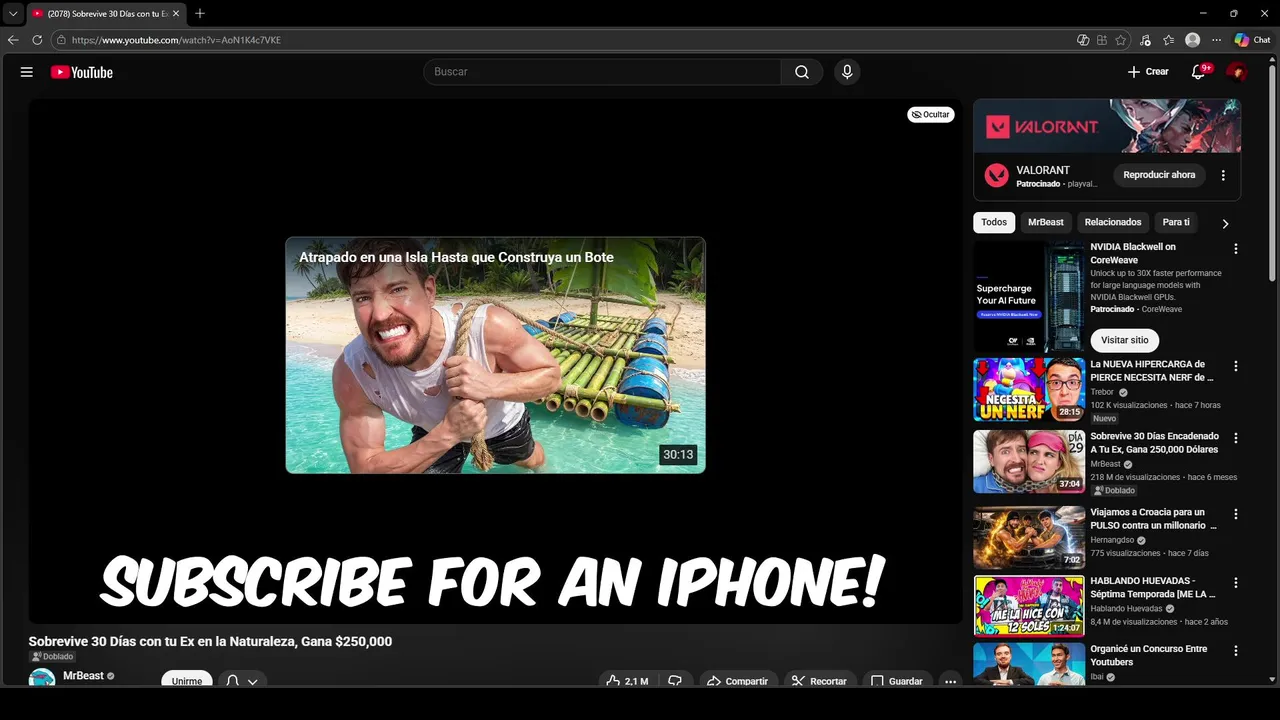
Task: Open PIERCE NECESITA NERF thumbnail 28:15
Action: click(x=1029, y=390)
